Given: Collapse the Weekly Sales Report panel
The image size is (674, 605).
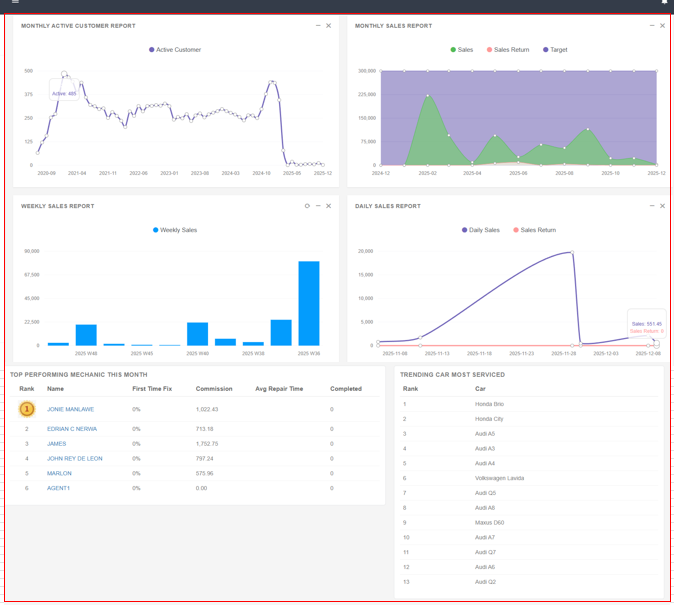Looking at the screenshot, I should point(318,206).
